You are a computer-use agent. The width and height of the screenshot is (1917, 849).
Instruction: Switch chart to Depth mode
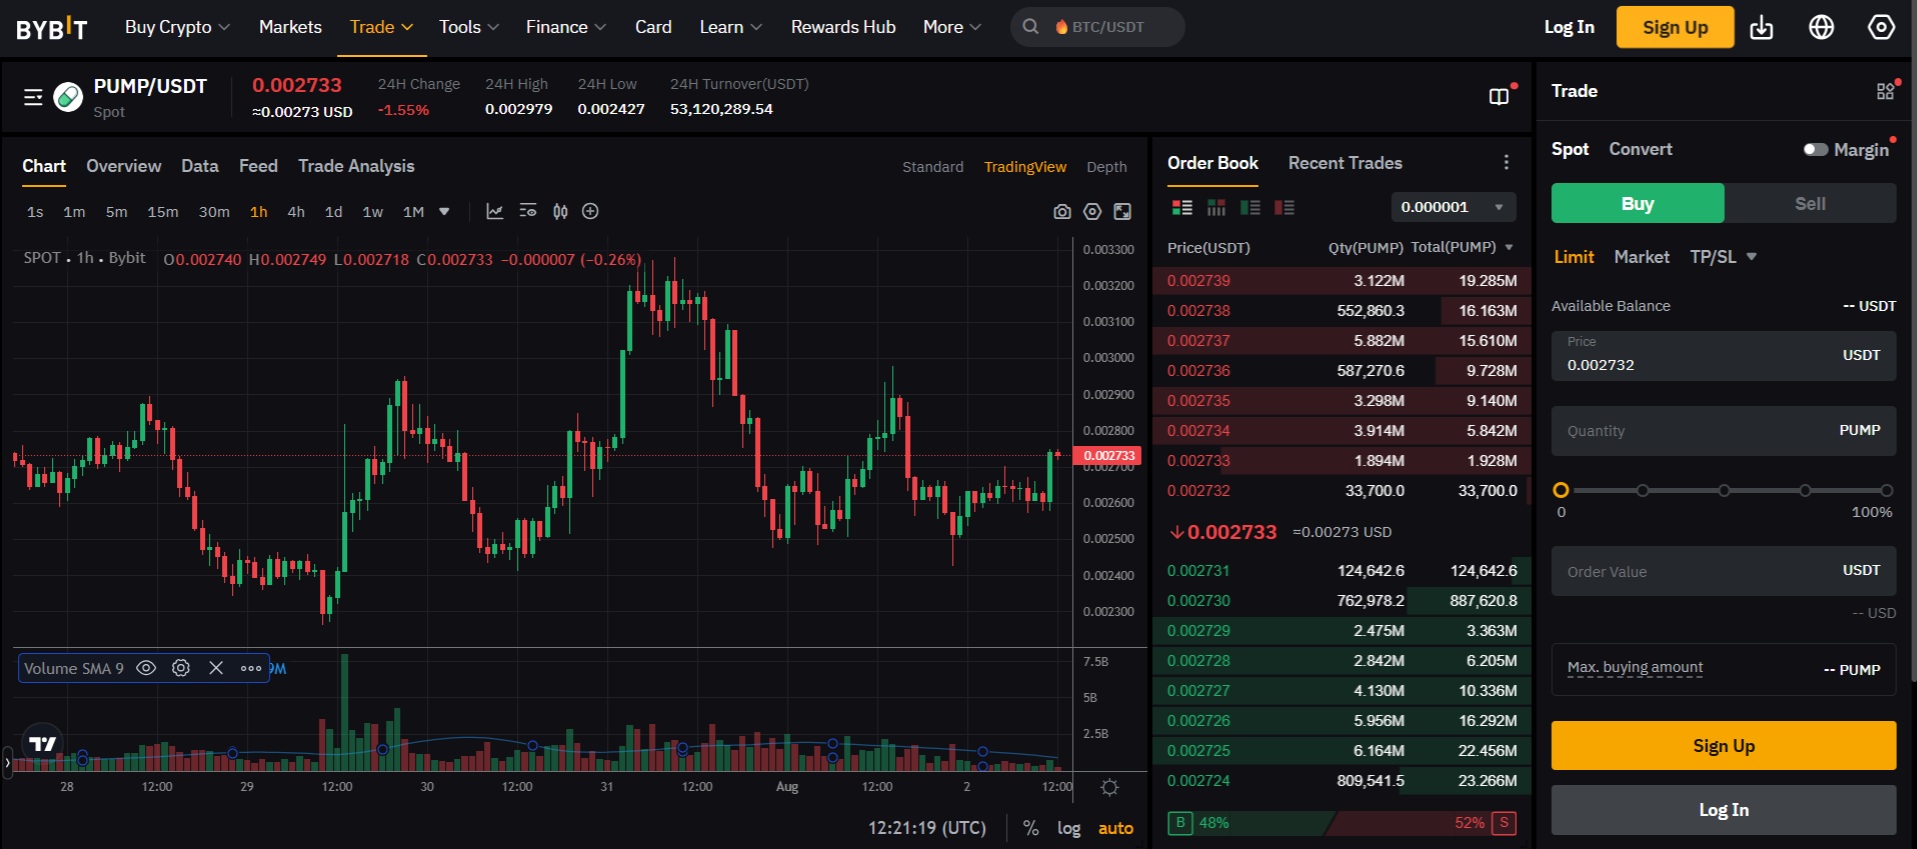coord(1107,167)
